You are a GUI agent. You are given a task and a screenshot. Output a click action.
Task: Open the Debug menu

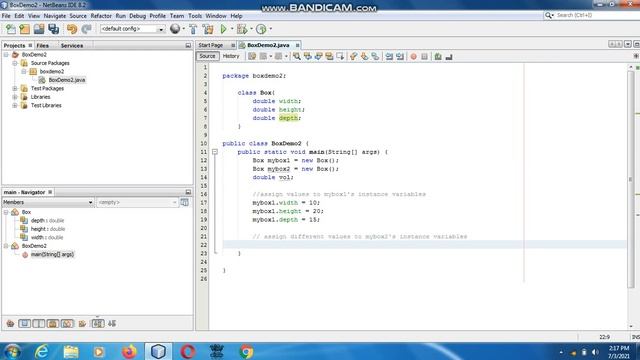(x=138, y=16)
